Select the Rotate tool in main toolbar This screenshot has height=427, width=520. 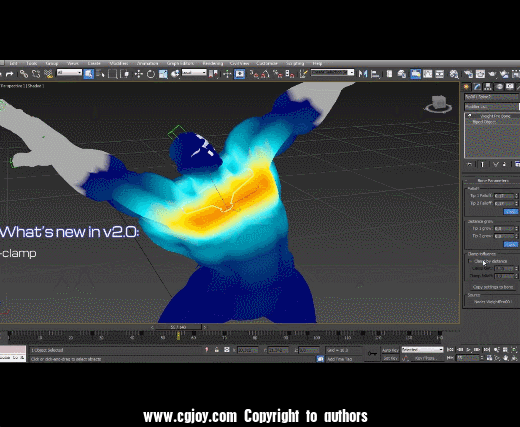pos(151,74)
